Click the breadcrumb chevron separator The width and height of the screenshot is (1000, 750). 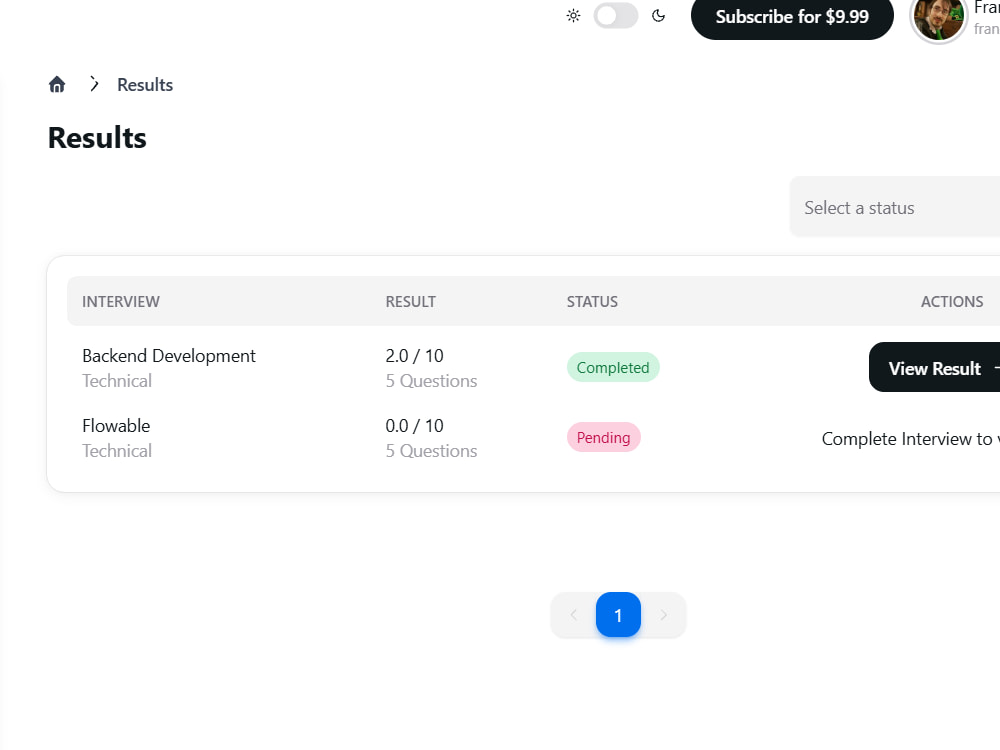pyautogui.click(x=94, y=84)
